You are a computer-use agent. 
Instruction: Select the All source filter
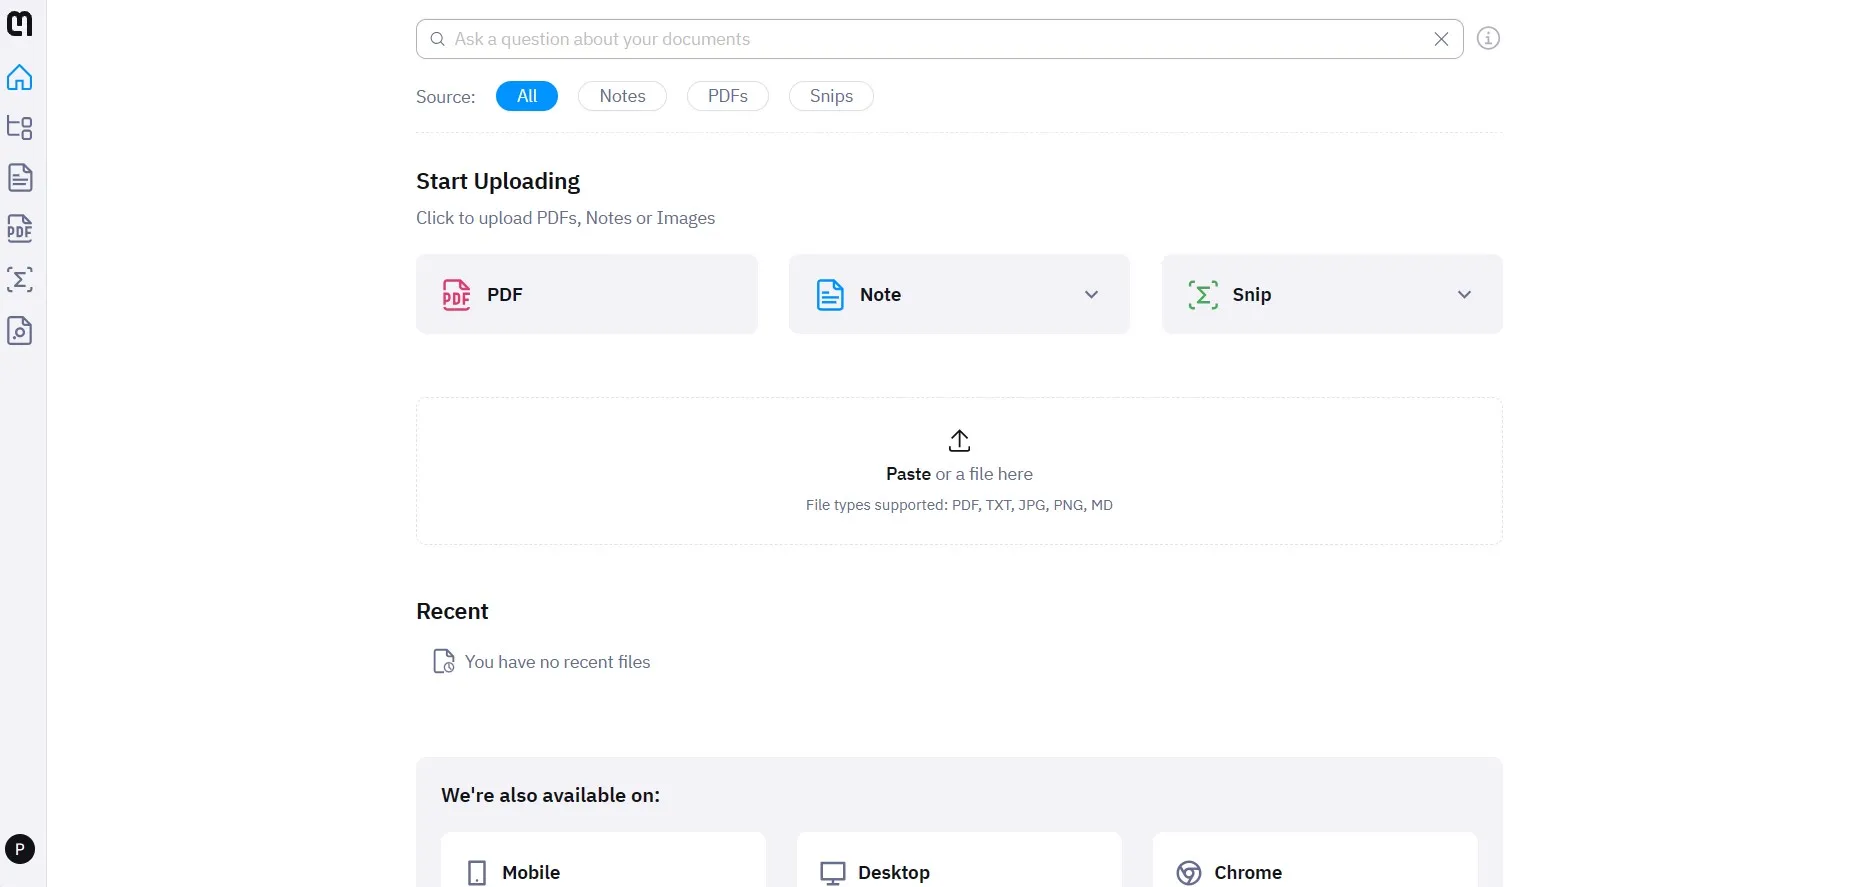tap(526, 96)
